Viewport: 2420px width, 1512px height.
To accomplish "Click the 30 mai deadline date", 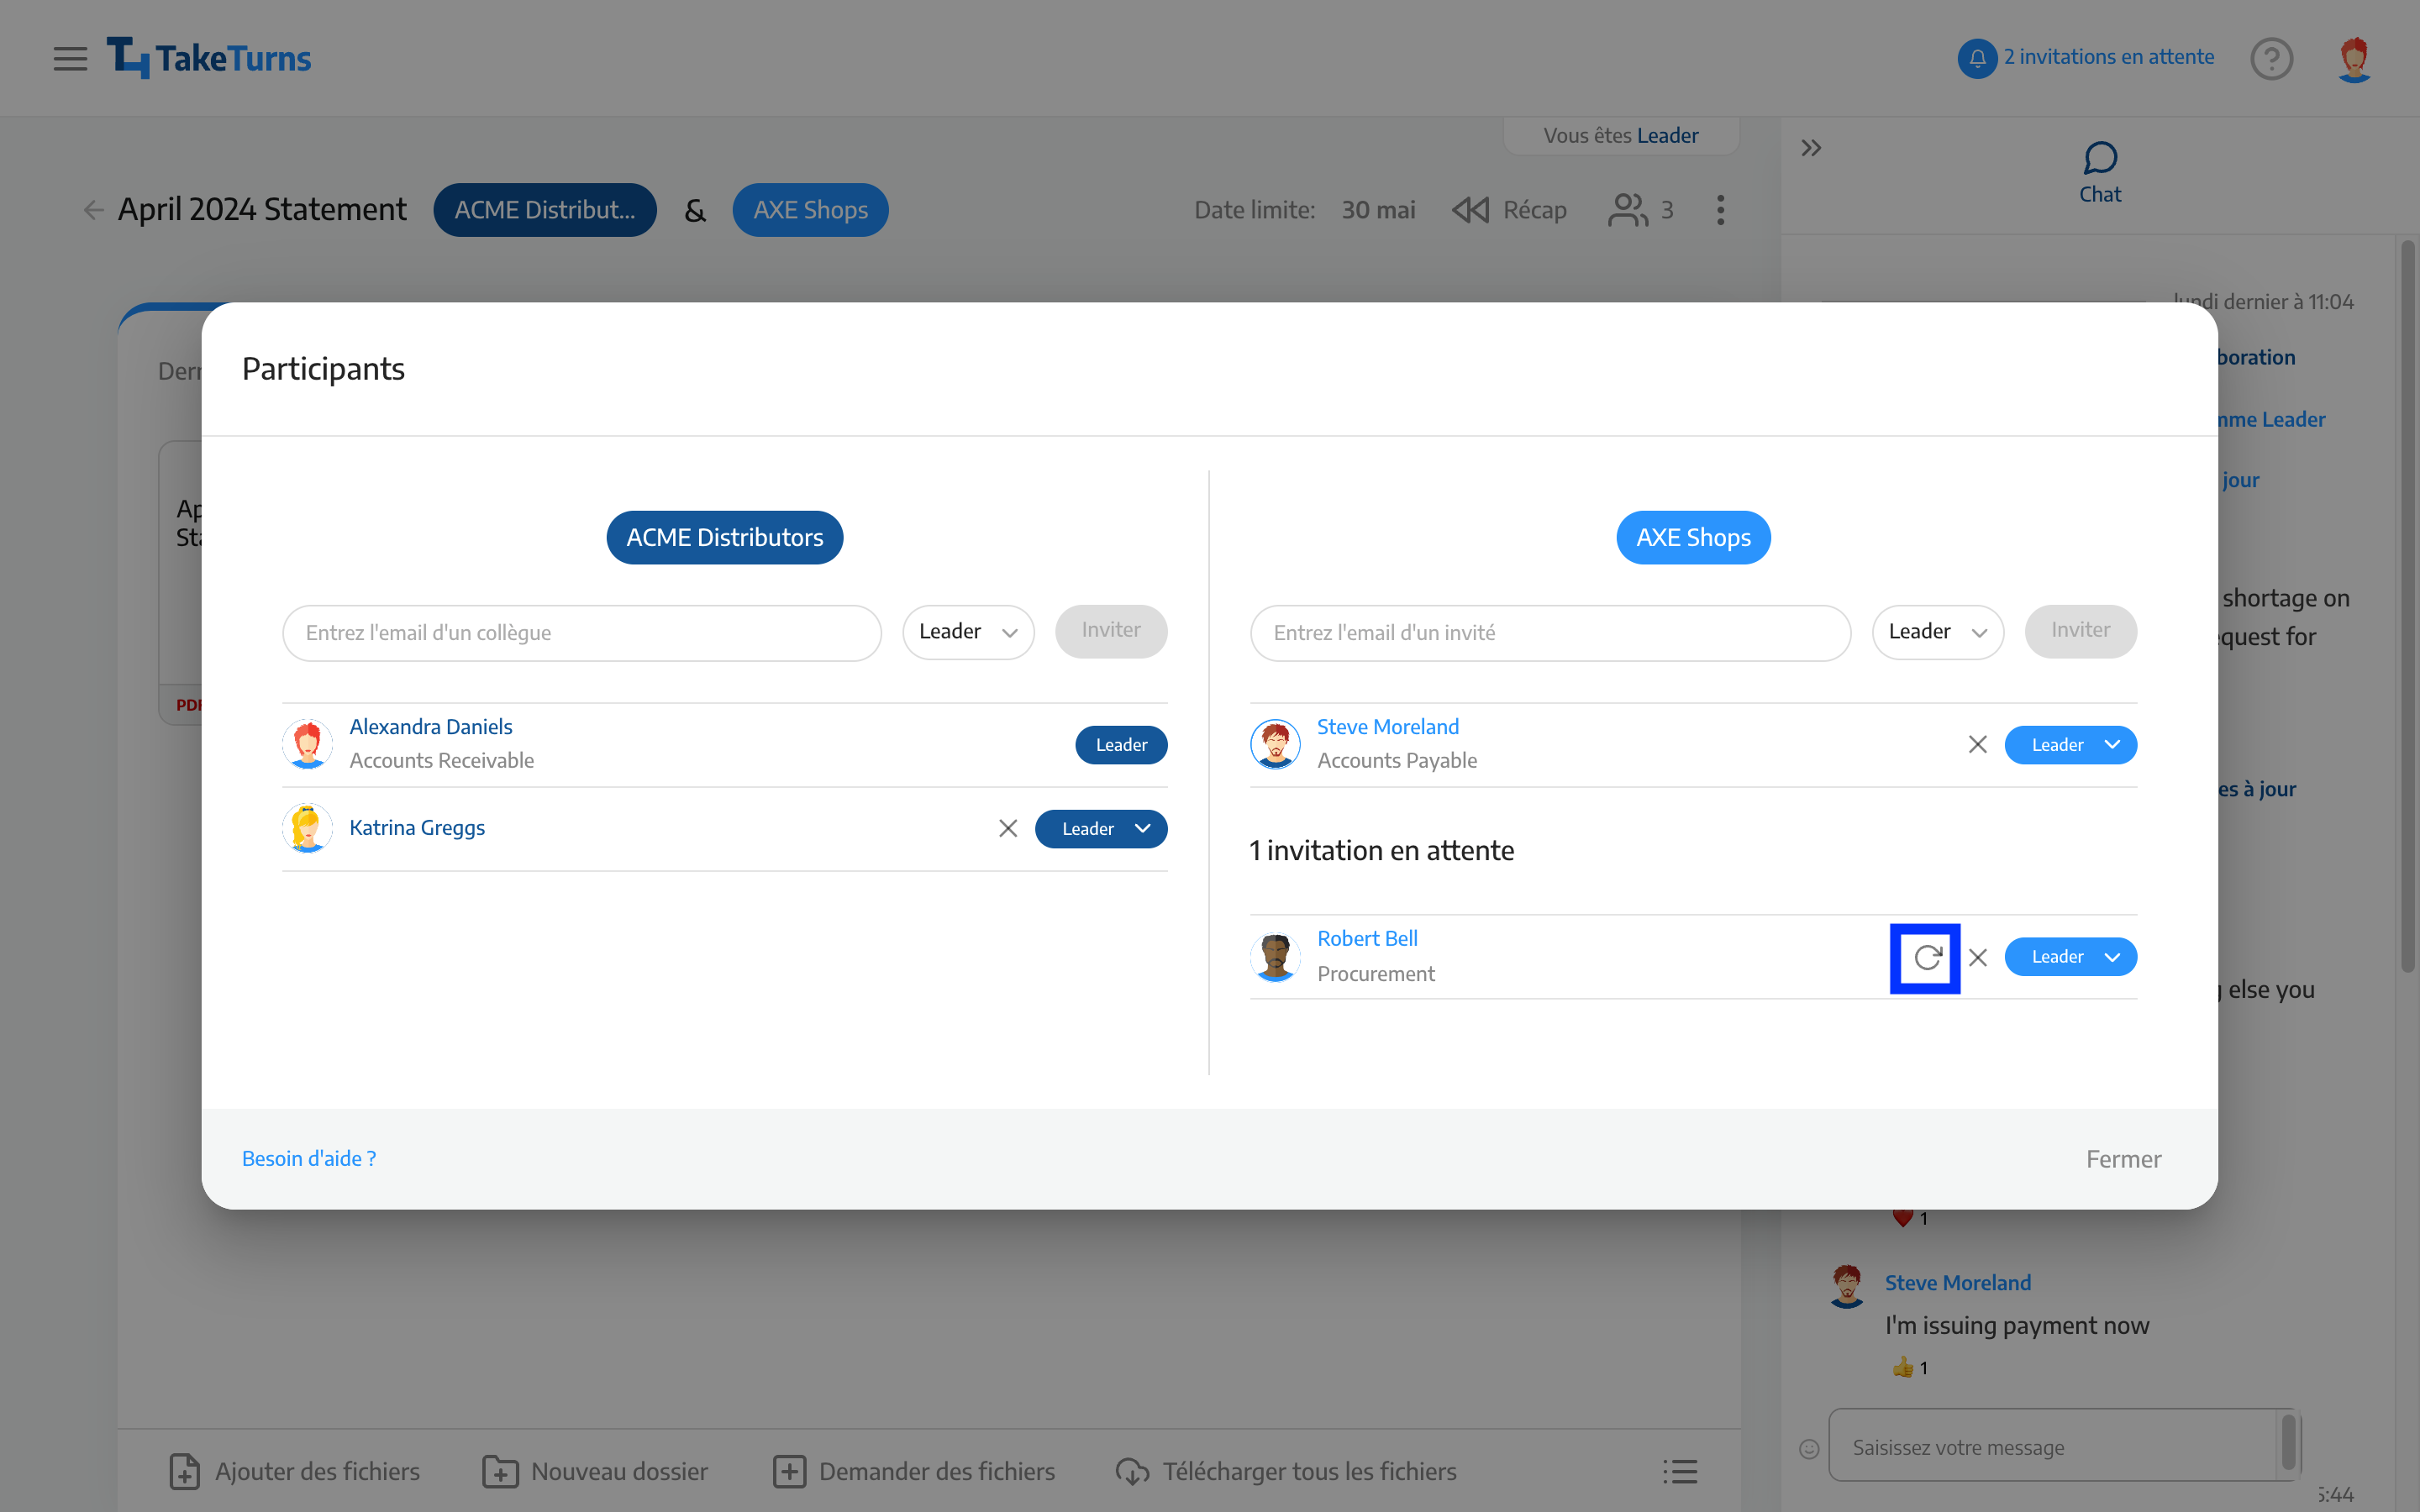I will (1378, 210).
